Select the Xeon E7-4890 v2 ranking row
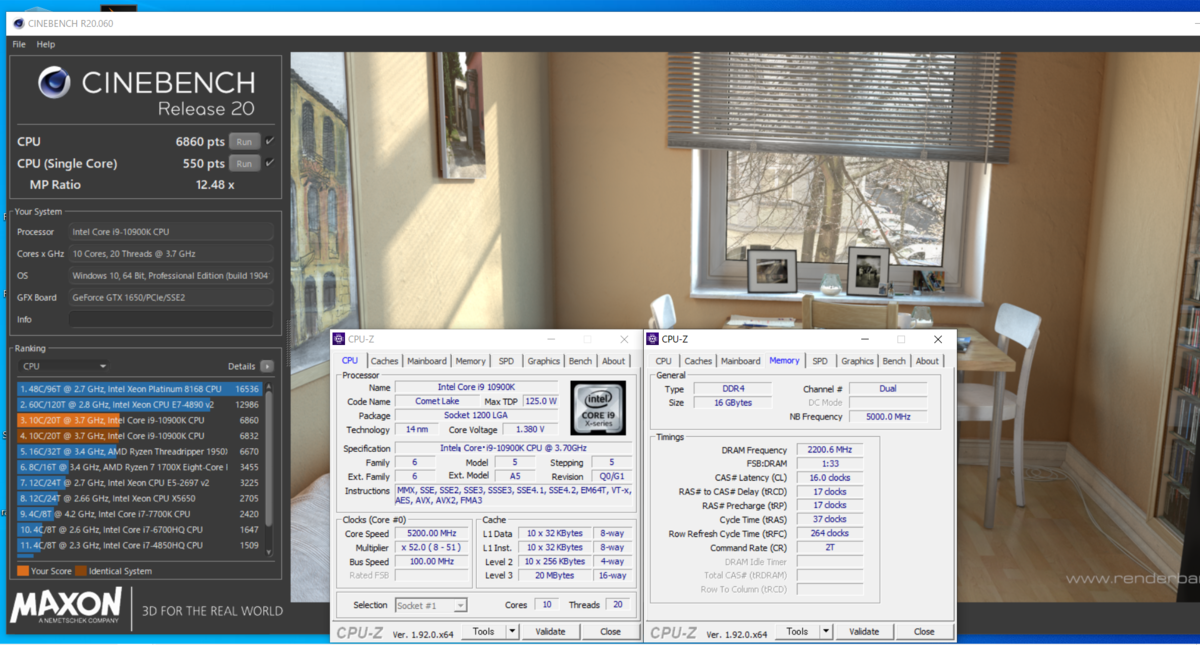Viewport: 1200px width, 645px height. tap(139, 405)
